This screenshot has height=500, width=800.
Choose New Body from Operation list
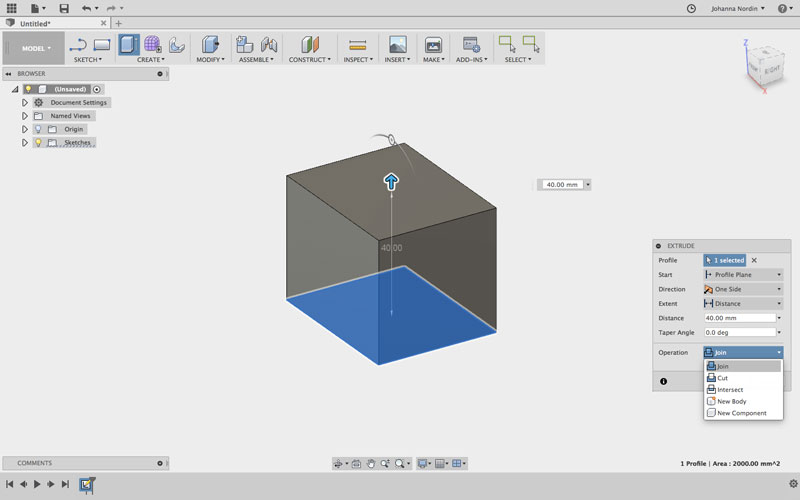(743, 402)
